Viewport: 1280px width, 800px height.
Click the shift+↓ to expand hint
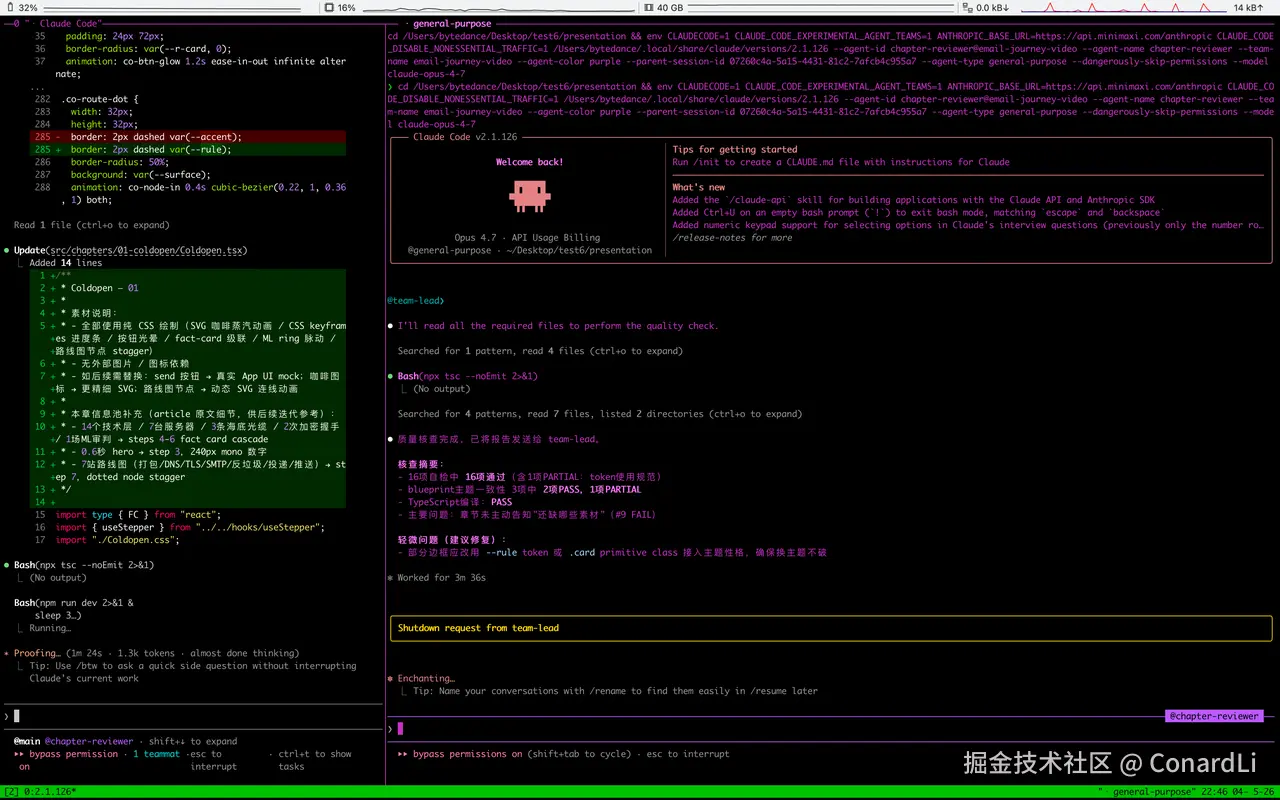193,741
